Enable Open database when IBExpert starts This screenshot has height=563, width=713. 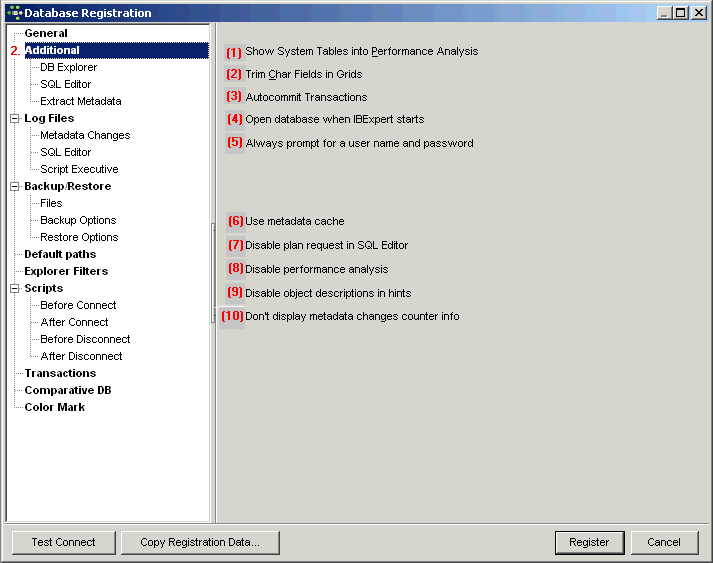coord(325,119)
